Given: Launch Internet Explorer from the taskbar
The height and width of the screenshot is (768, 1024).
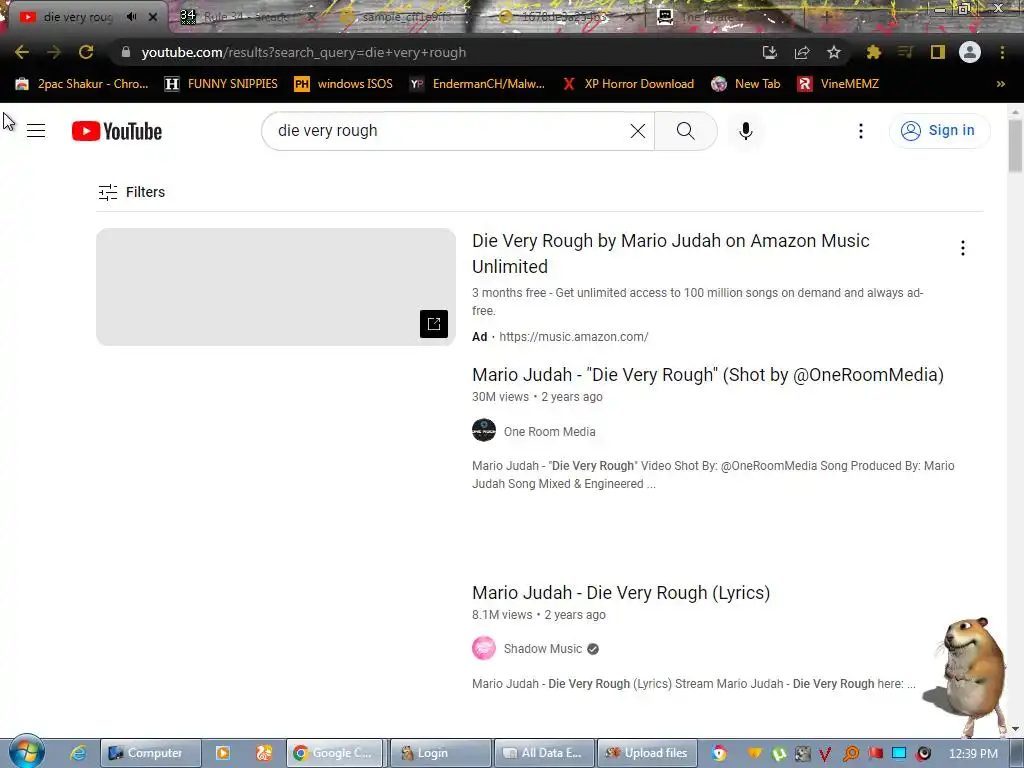Looking at the screenshot, I should [x=78, y=753].
